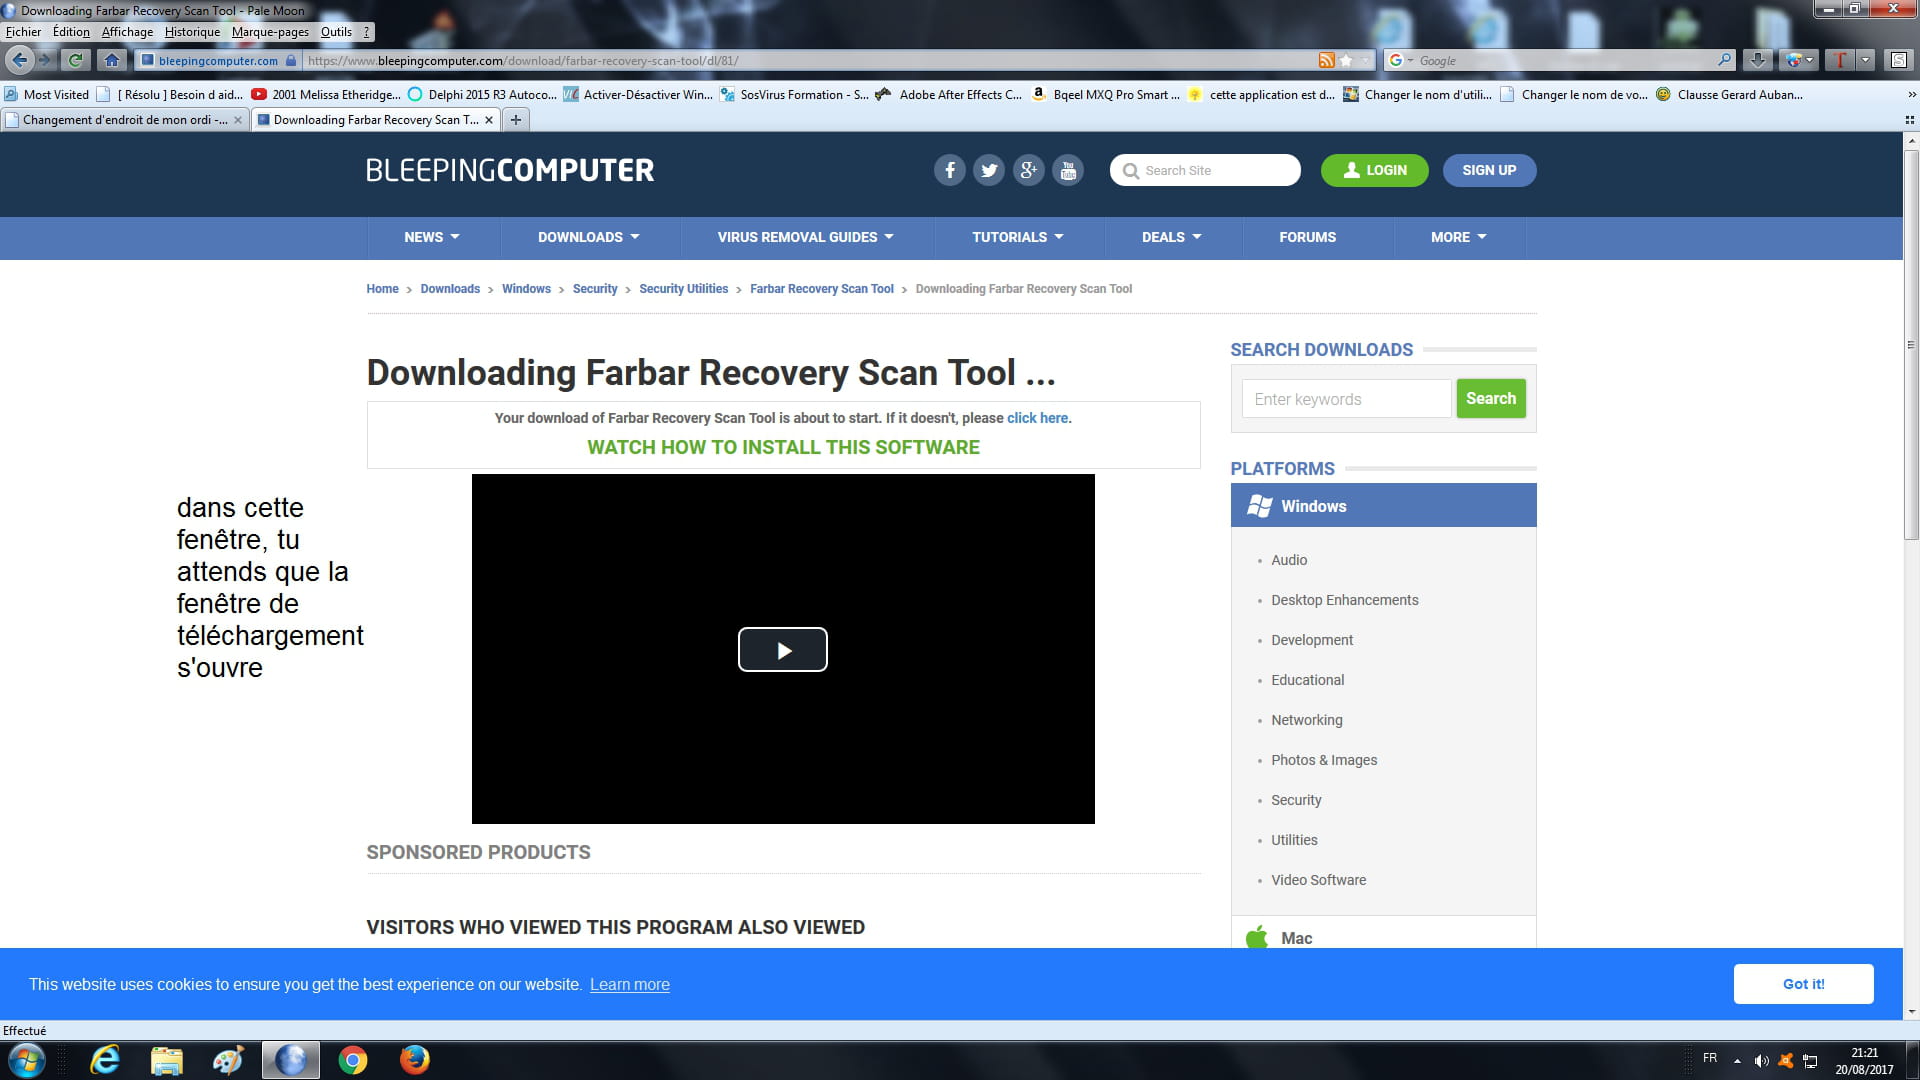Click the BleepingComputer site logo

[x=510, y=170]
